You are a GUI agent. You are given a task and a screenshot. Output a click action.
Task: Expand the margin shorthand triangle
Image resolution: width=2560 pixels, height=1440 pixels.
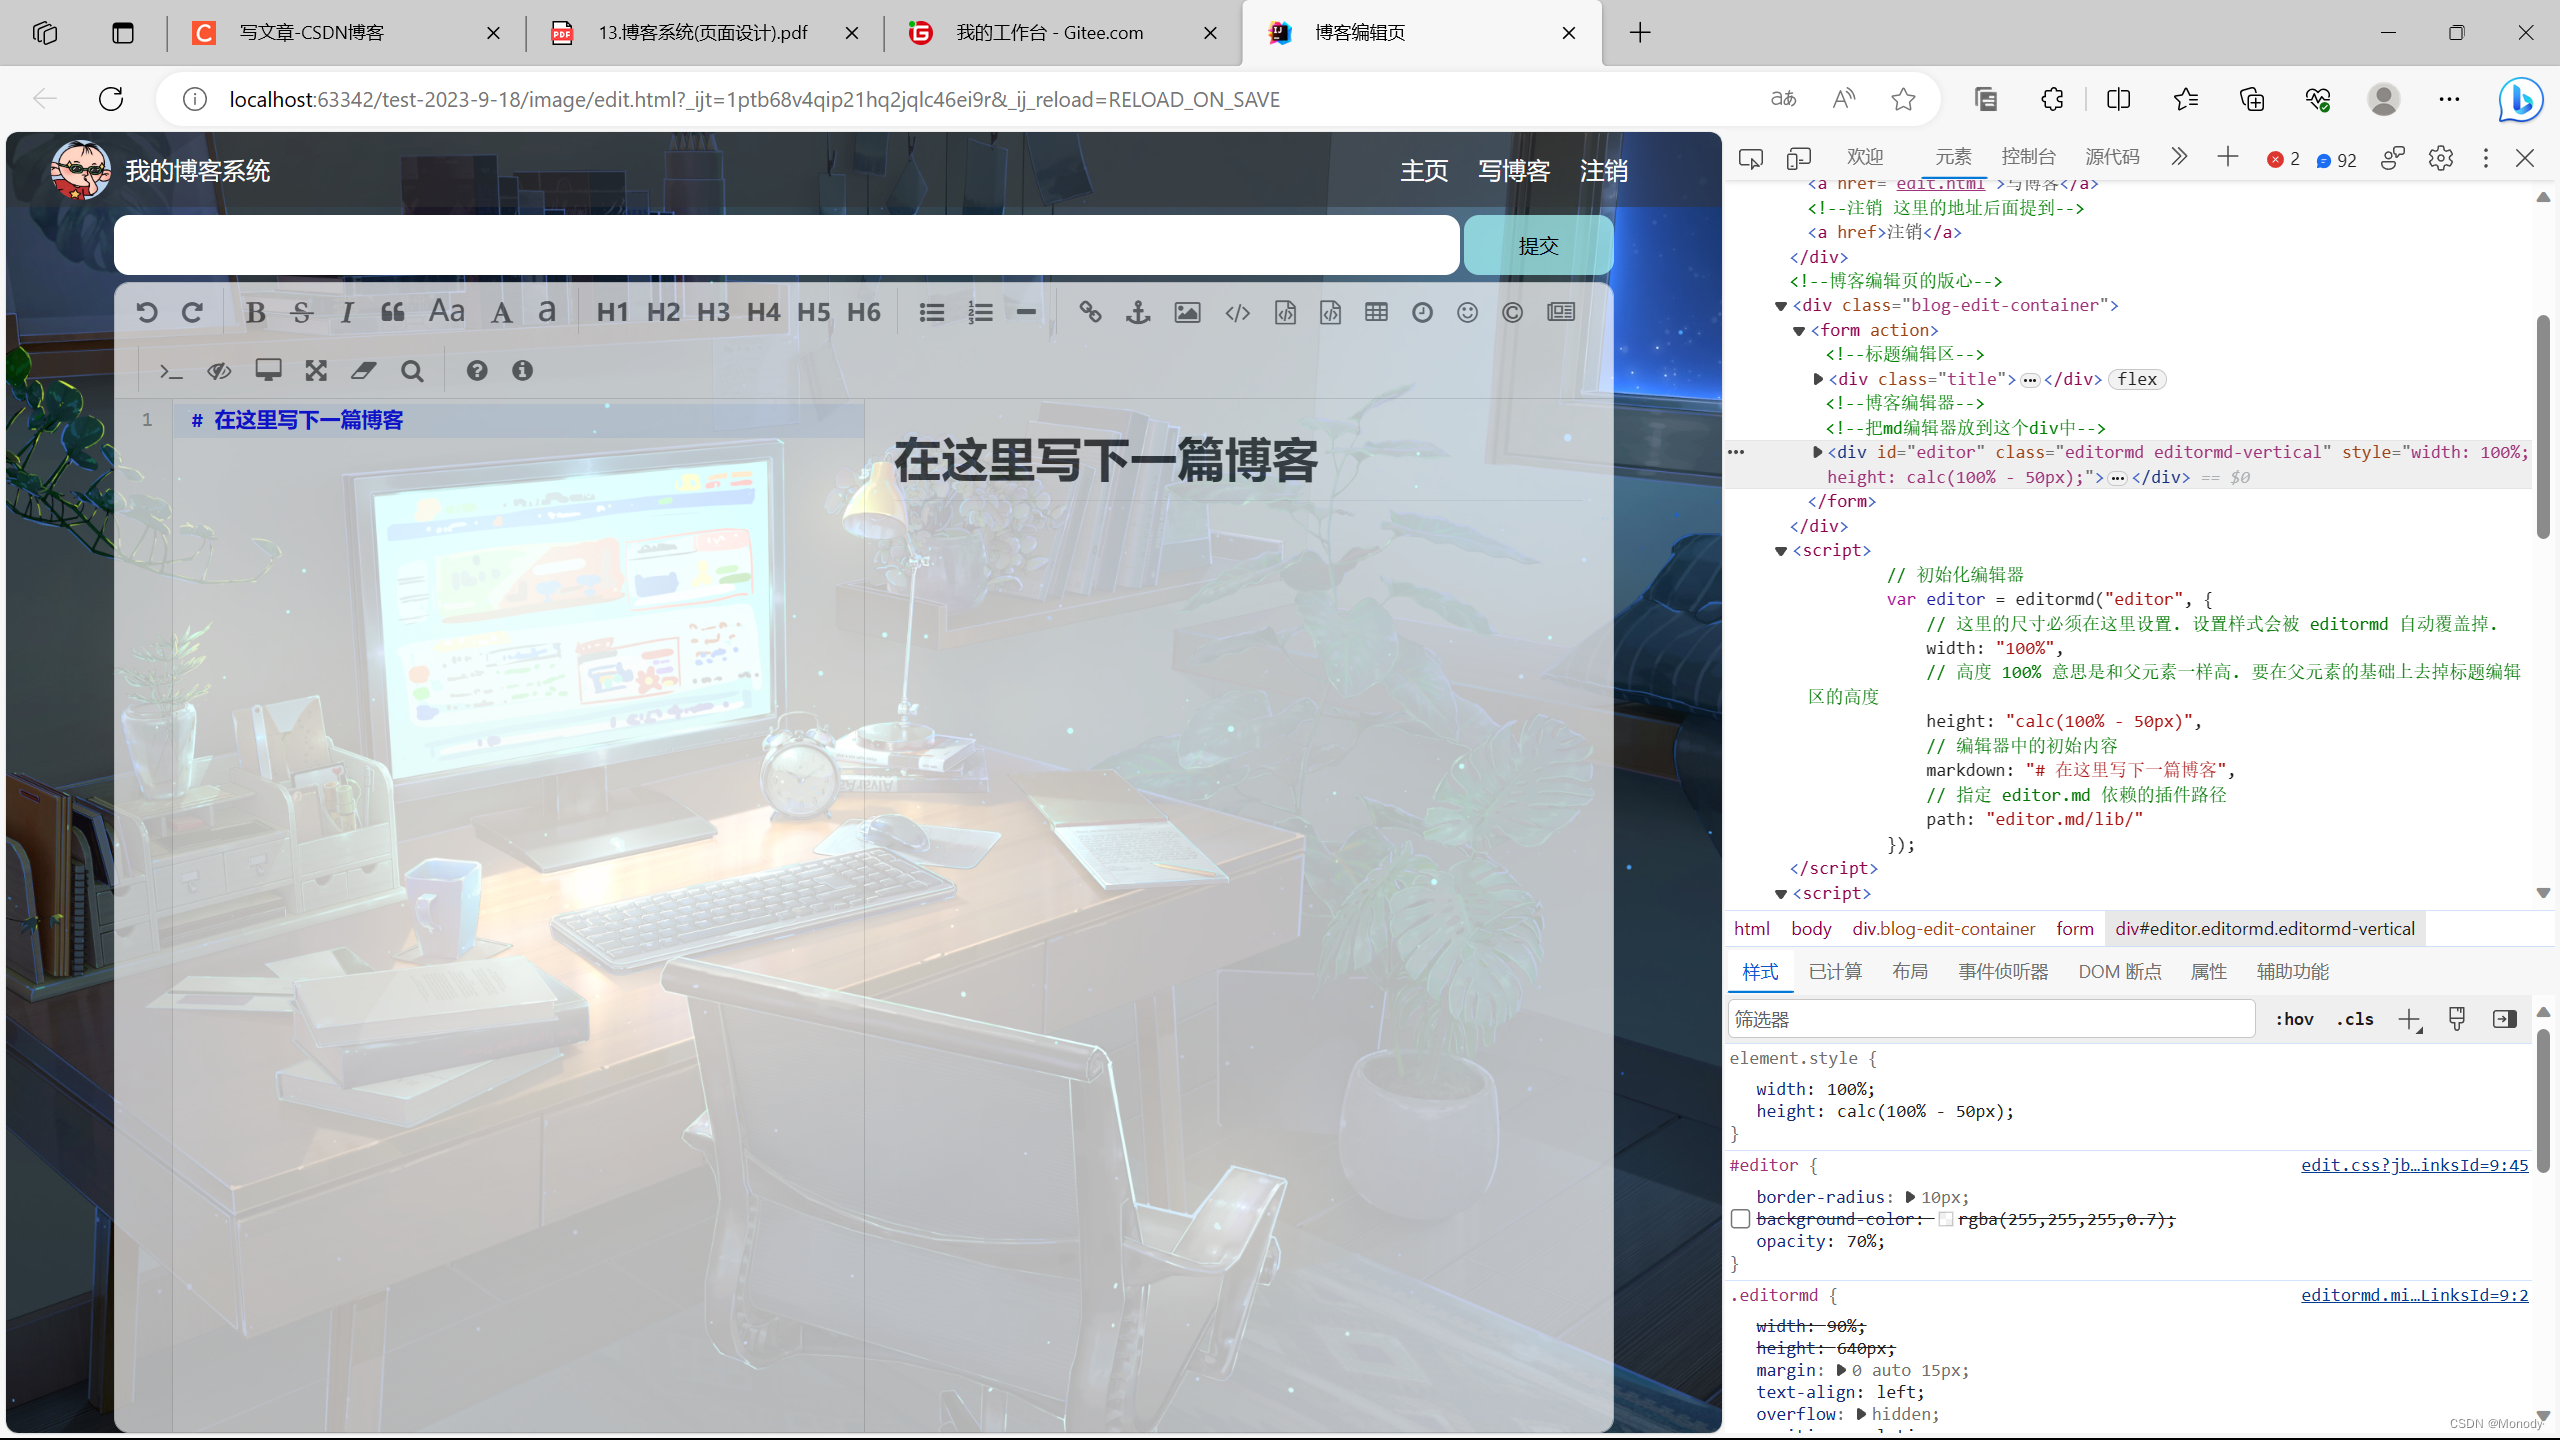click(1841, 1370)
